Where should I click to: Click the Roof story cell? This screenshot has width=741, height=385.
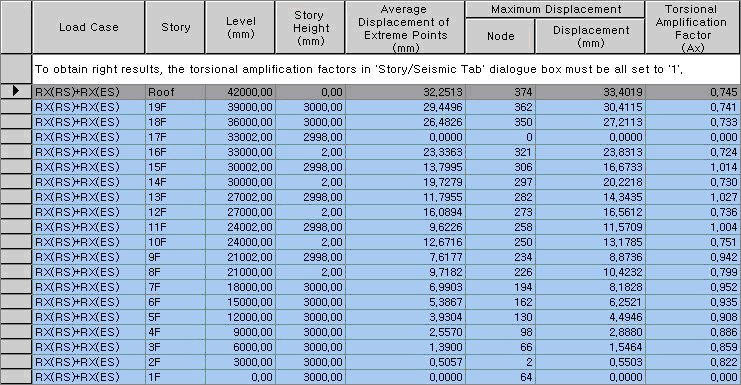click(175, 92)
